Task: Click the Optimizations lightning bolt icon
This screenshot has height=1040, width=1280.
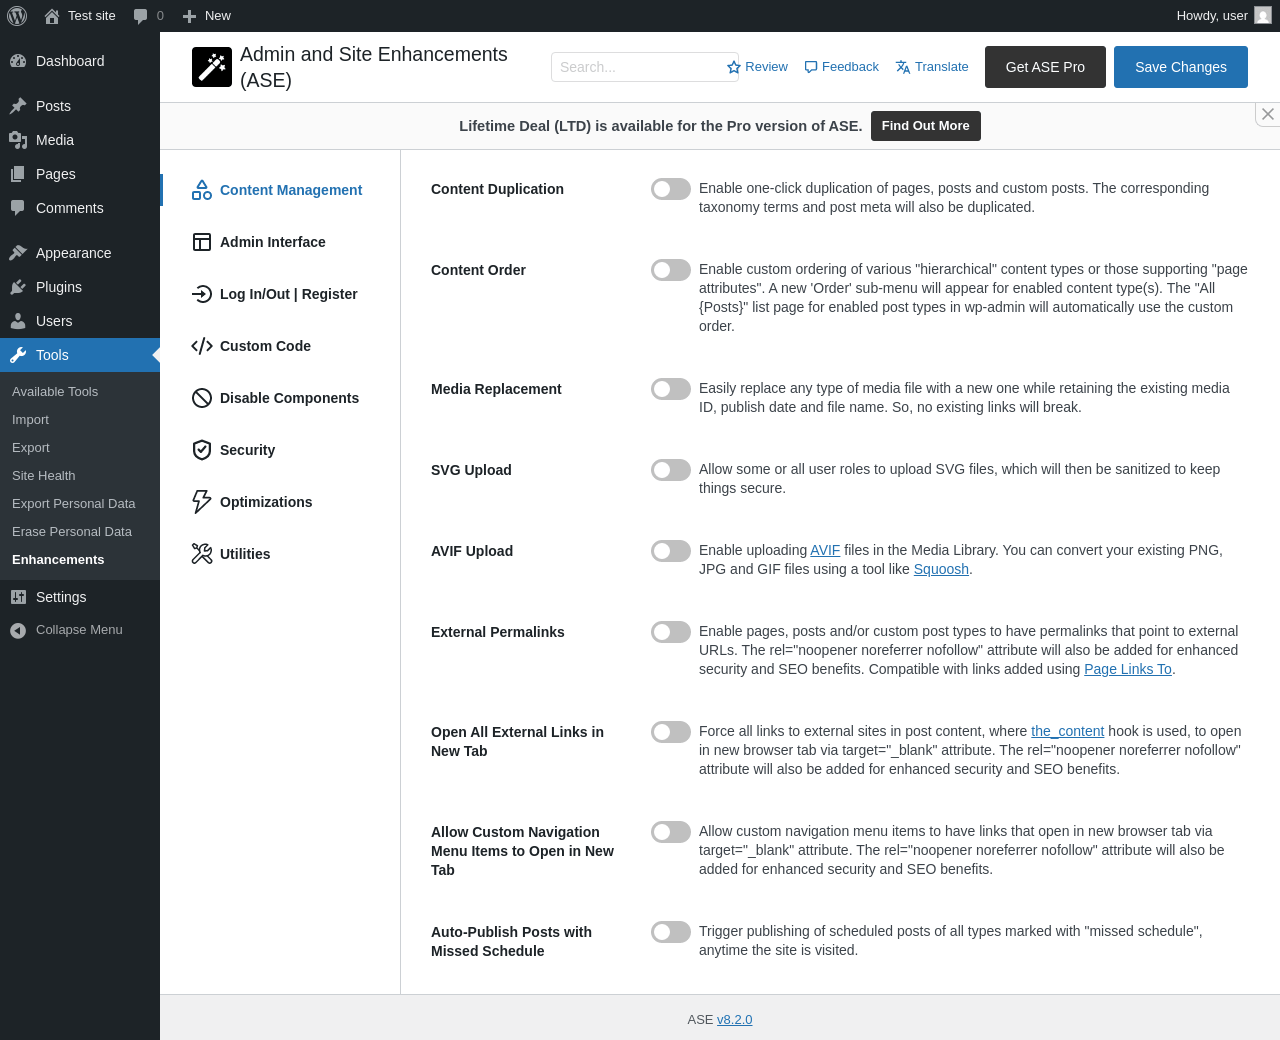Action: coord(202,502)
